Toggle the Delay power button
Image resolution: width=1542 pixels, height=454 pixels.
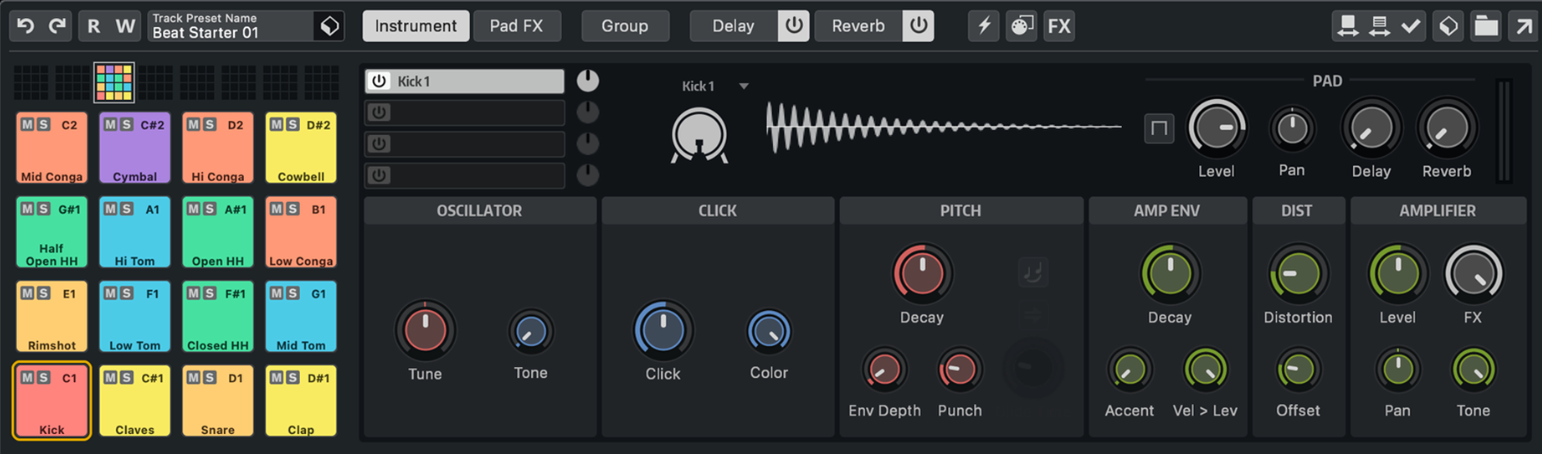tap(794, 26)
